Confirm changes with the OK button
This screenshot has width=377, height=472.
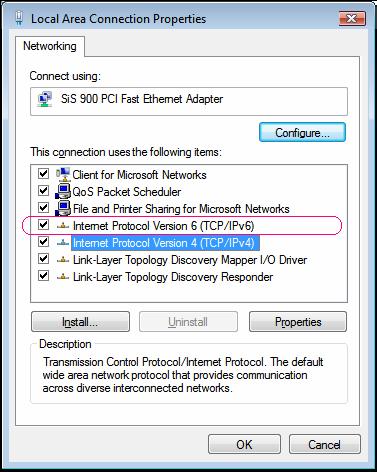pyautogui.click(x=244, y=444)
